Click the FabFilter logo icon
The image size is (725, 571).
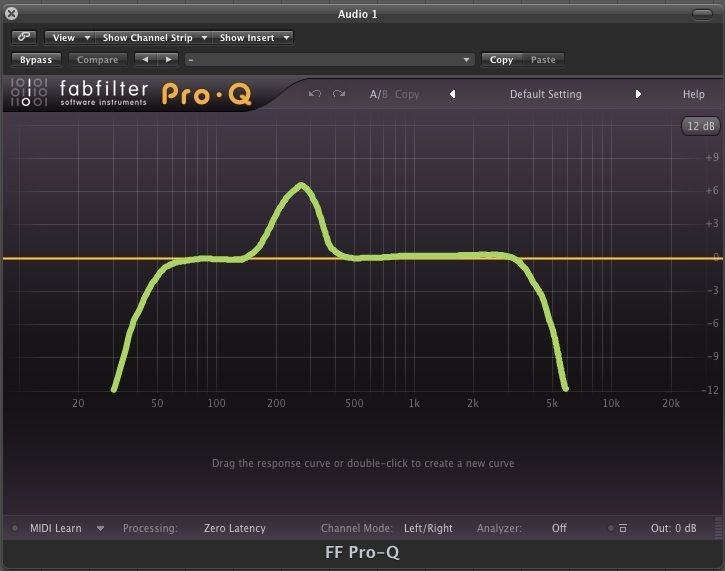click(29, 92)
